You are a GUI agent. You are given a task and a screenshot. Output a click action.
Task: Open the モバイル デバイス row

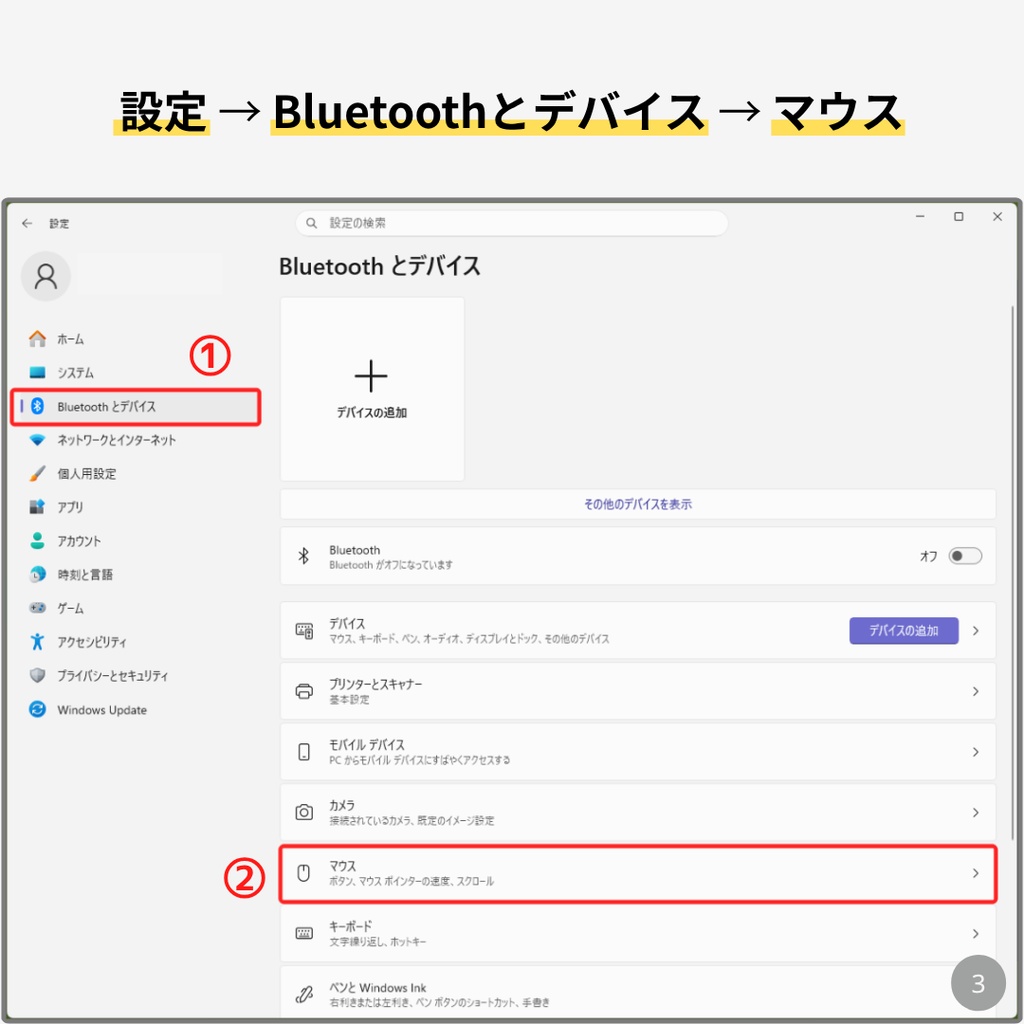pos(638,752)
